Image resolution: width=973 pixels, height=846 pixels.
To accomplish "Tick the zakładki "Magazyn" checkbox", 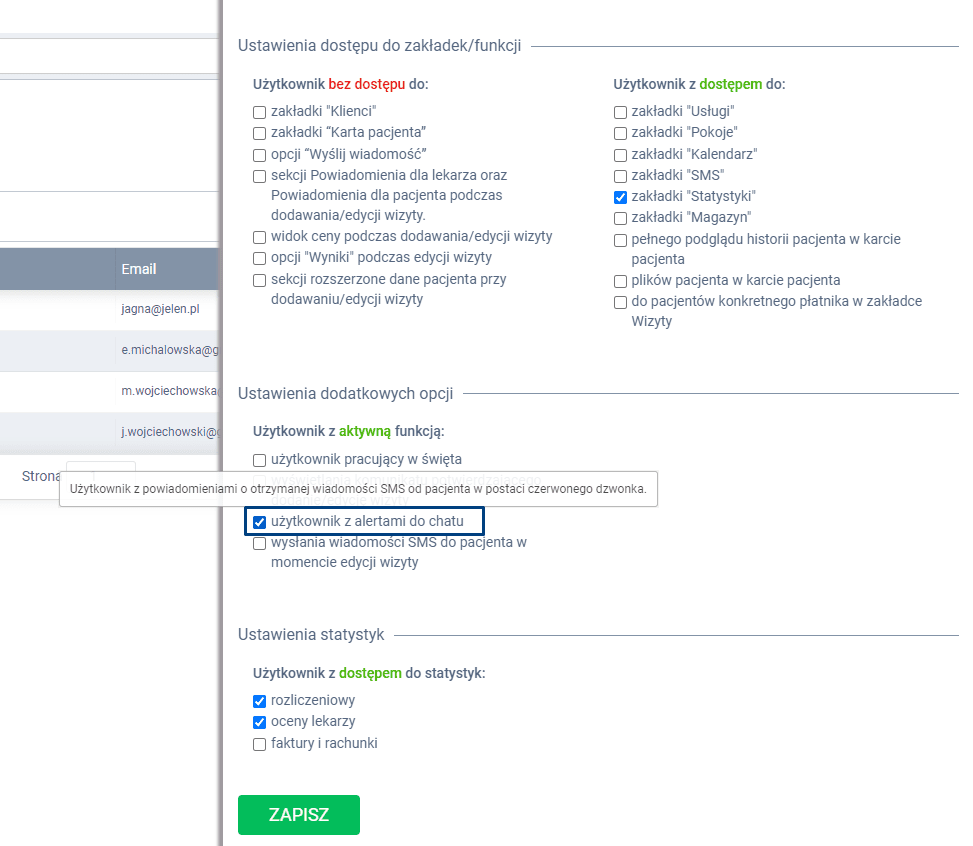I will tap(620, 218).
